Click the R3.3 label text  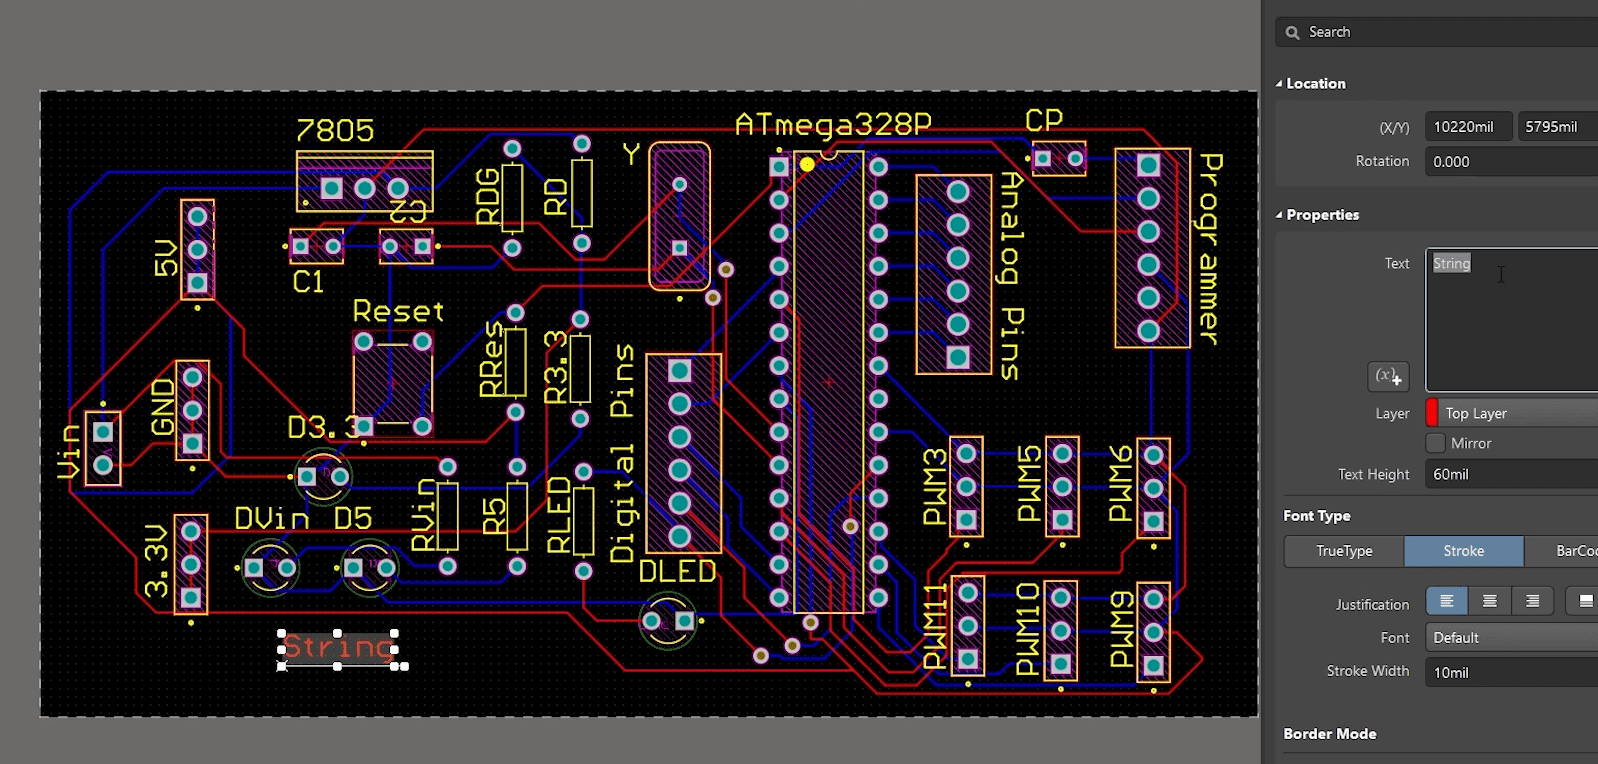click(555, 368)
